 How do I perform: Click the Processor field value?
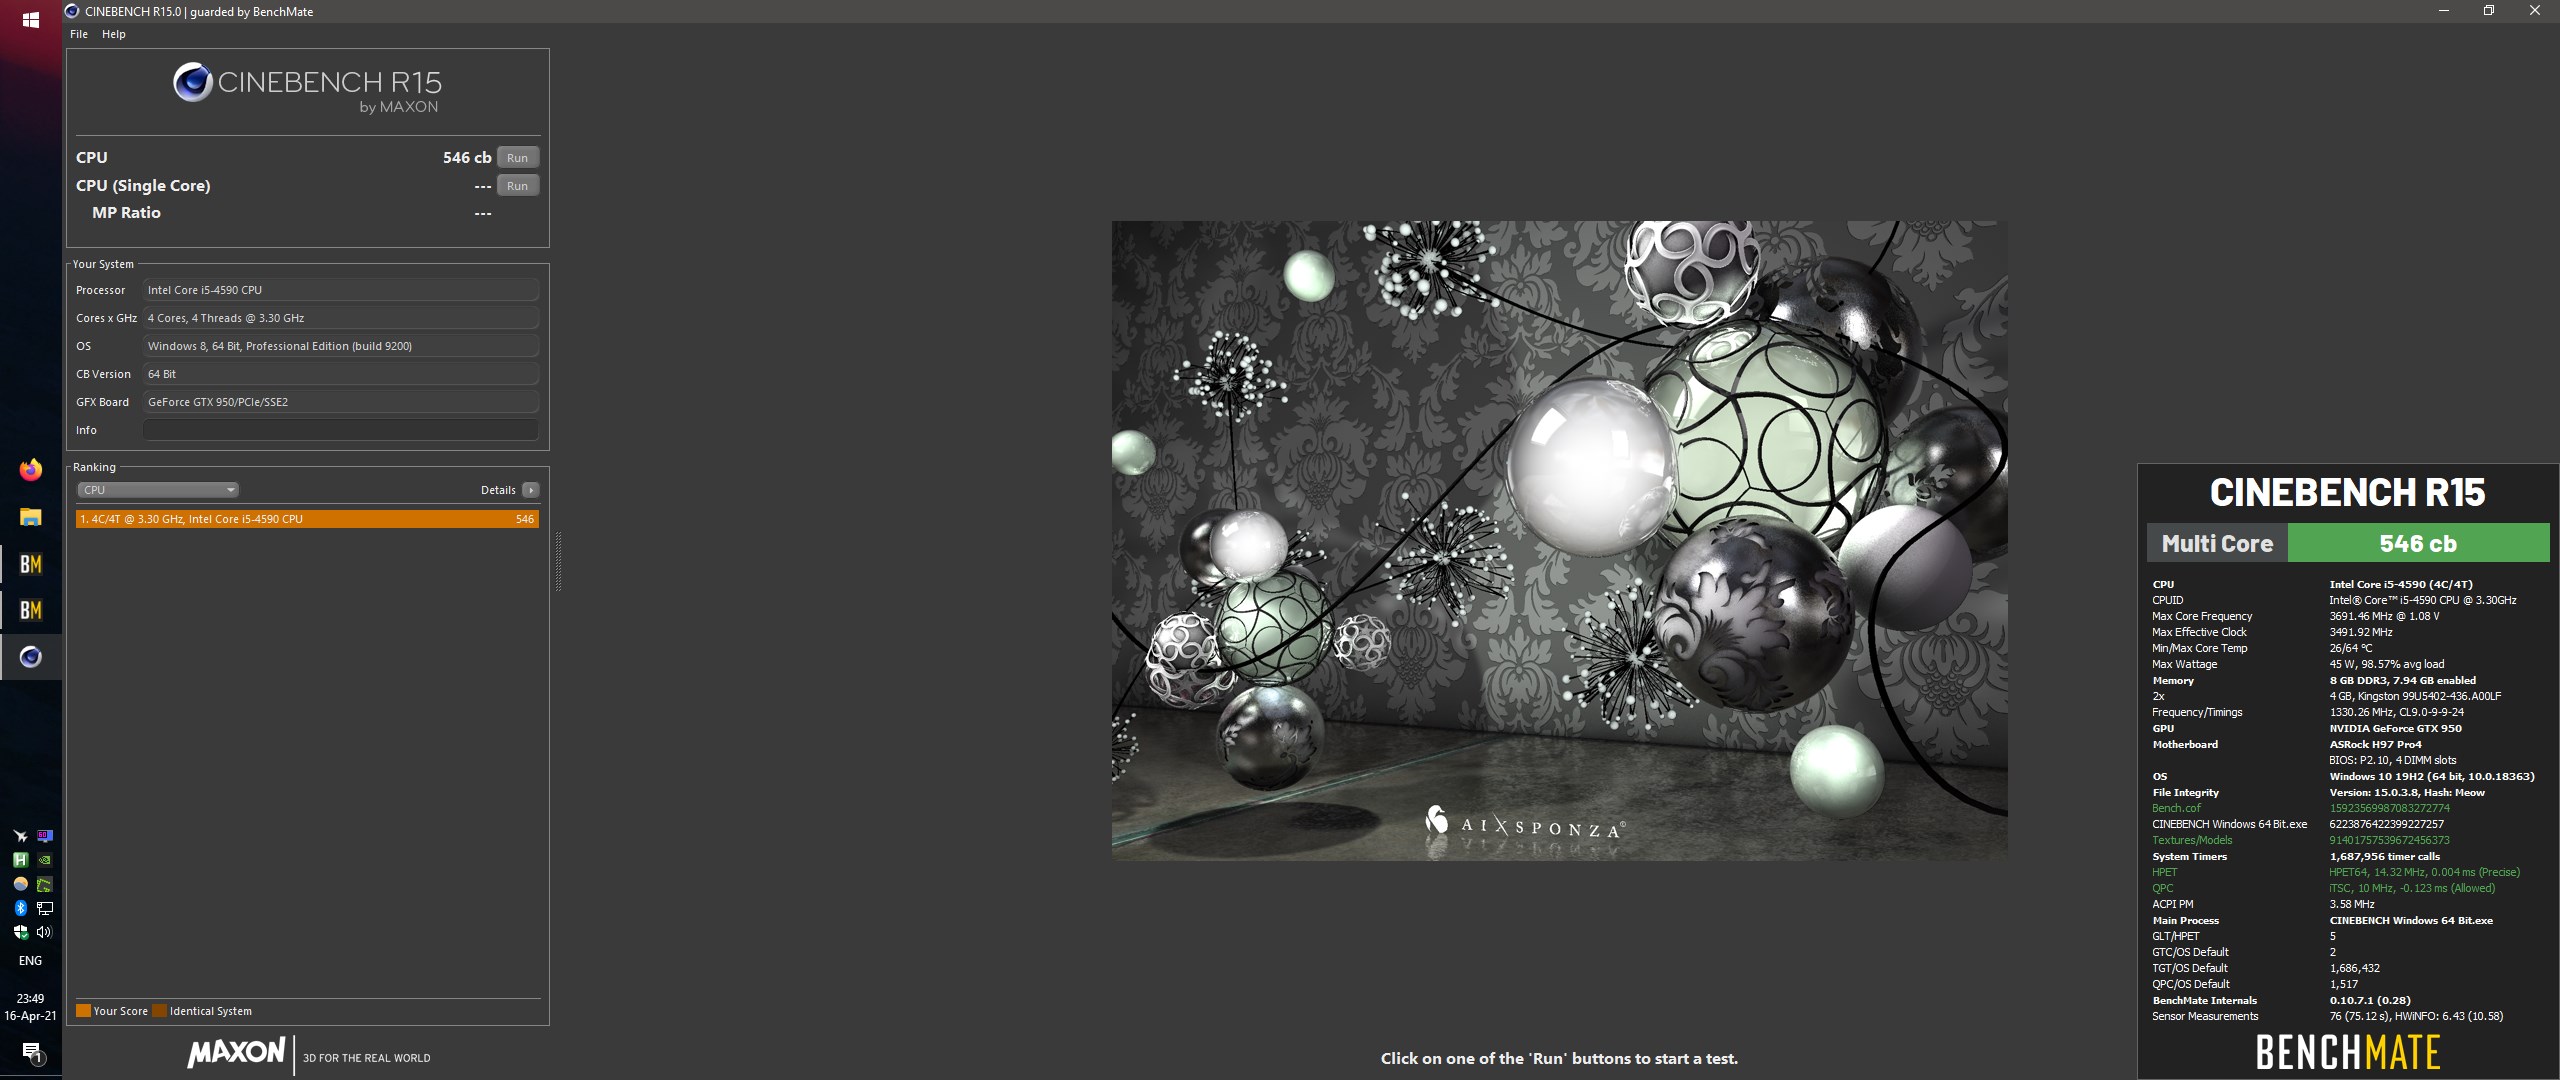pyautogui.click(x=341, y=290)
